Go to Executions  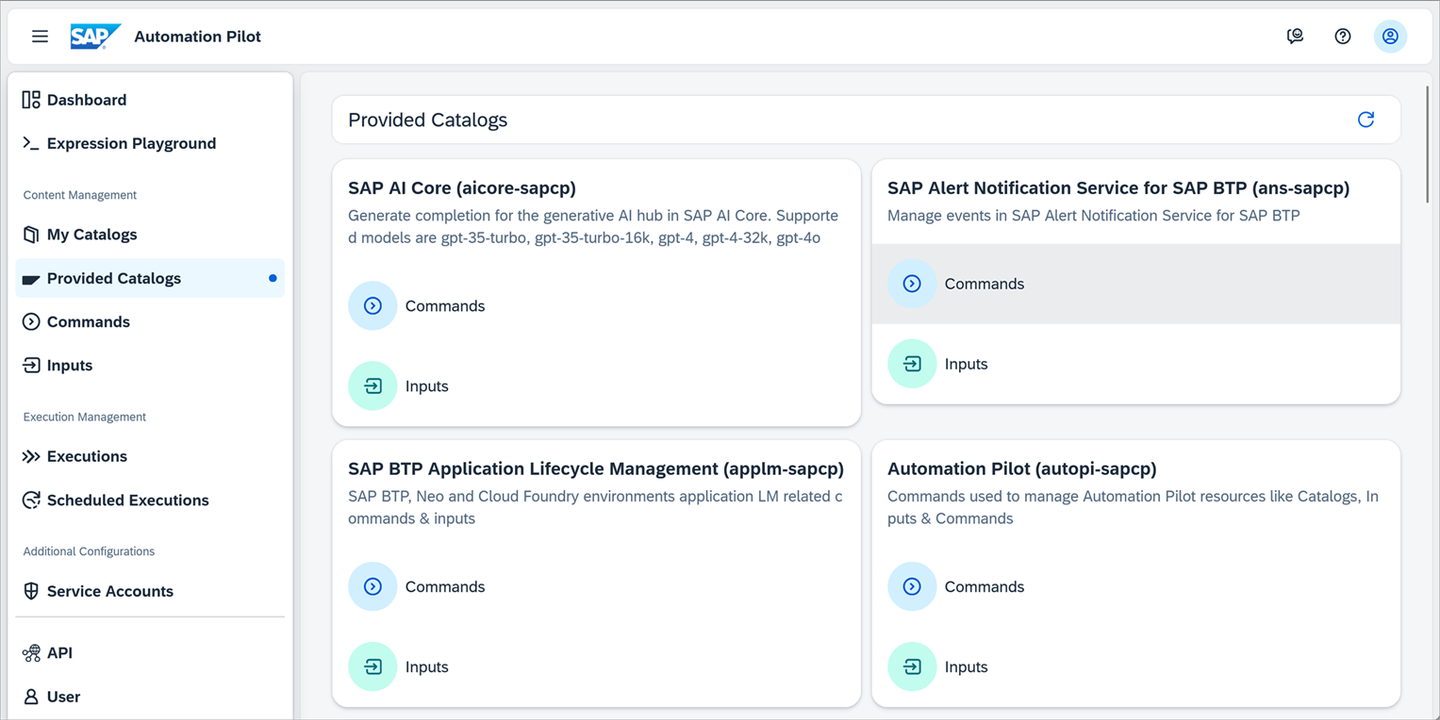tap(150, 456)
